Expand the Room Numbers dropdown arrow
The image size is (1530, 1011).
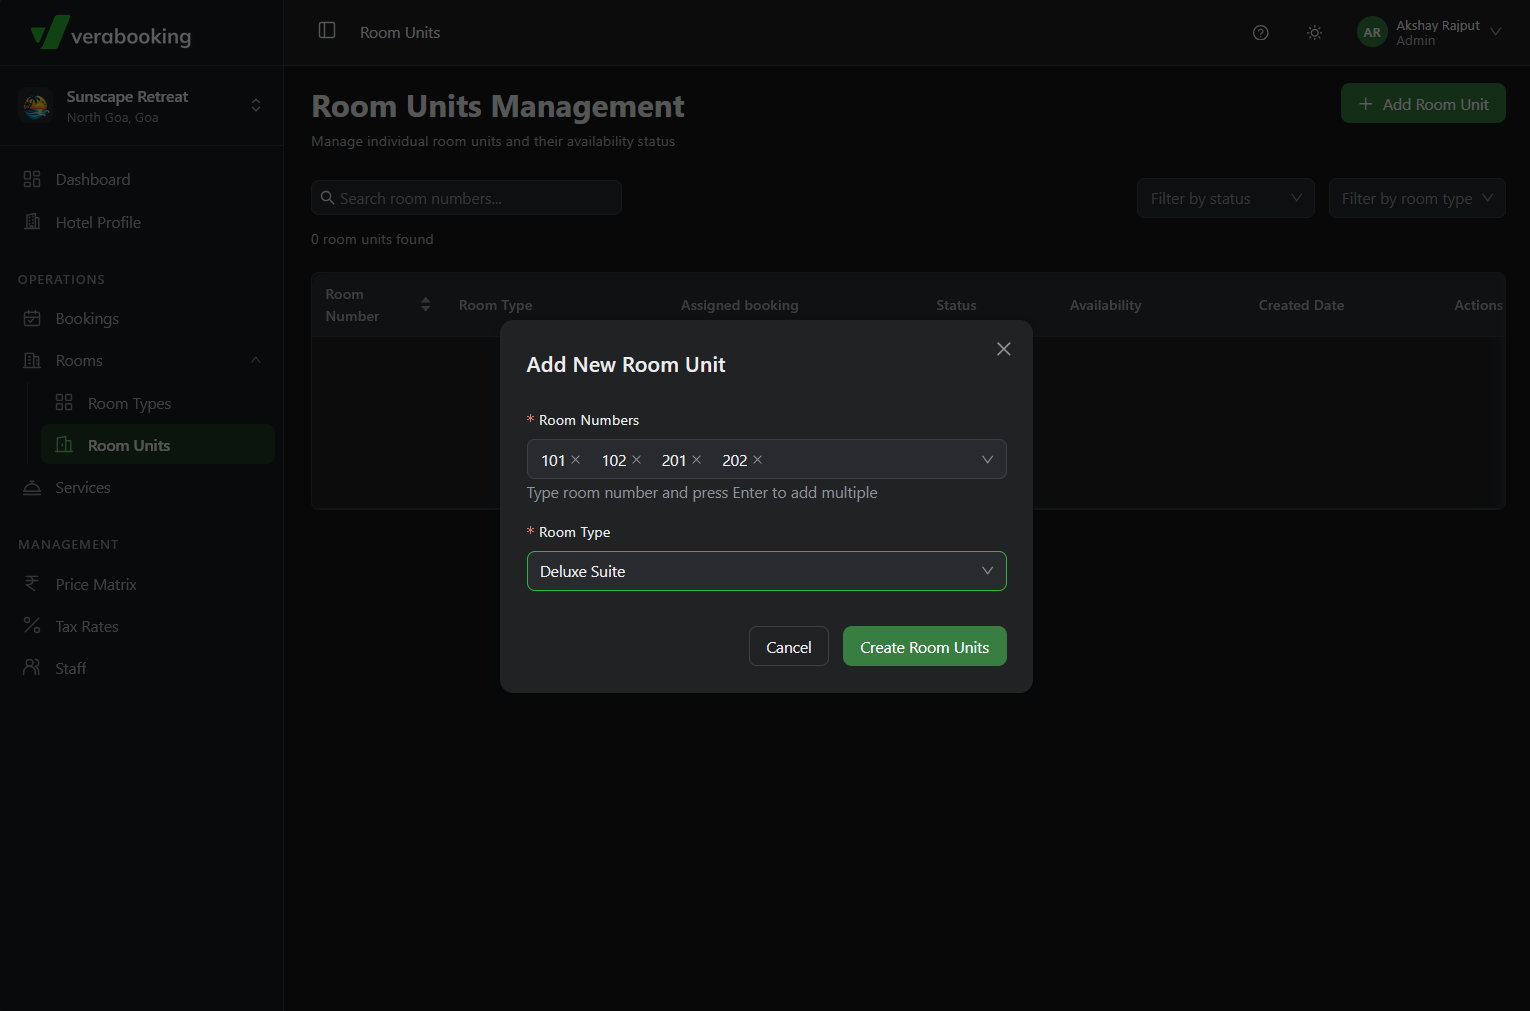[987, 460]
